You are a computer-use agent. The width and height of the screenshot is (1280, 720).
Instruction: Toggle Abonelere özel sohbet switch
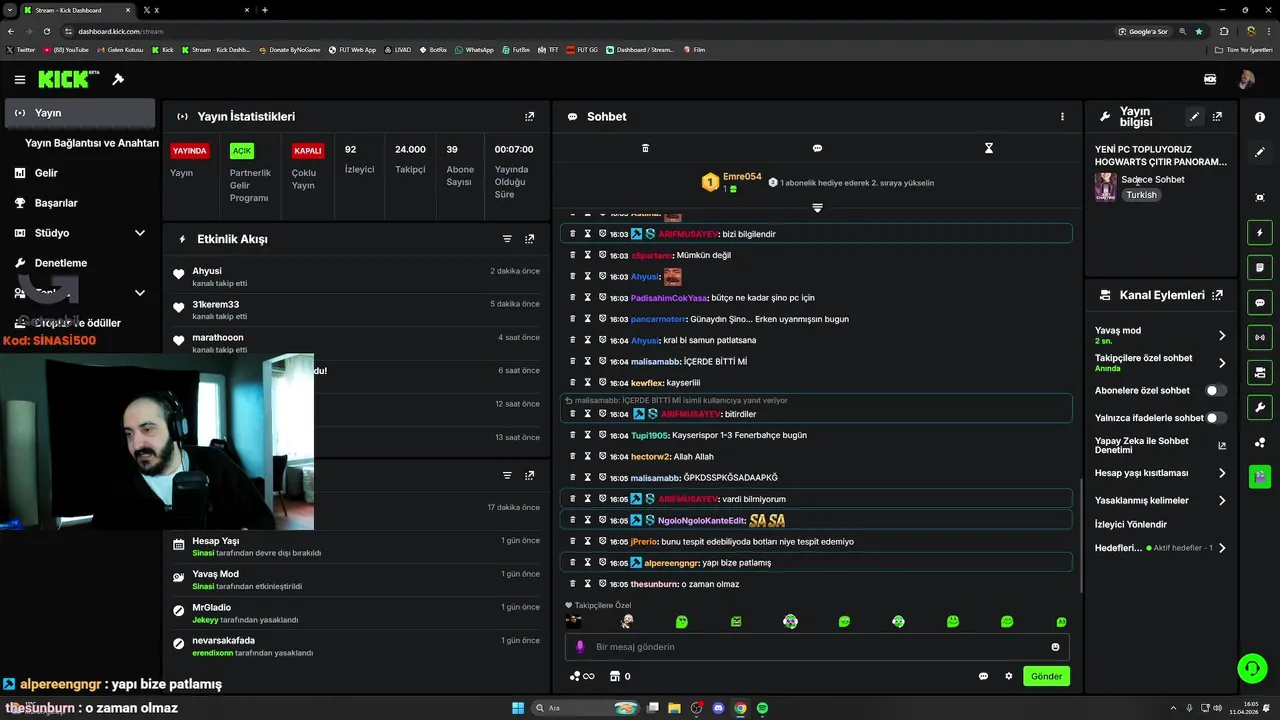point(1216,391)
